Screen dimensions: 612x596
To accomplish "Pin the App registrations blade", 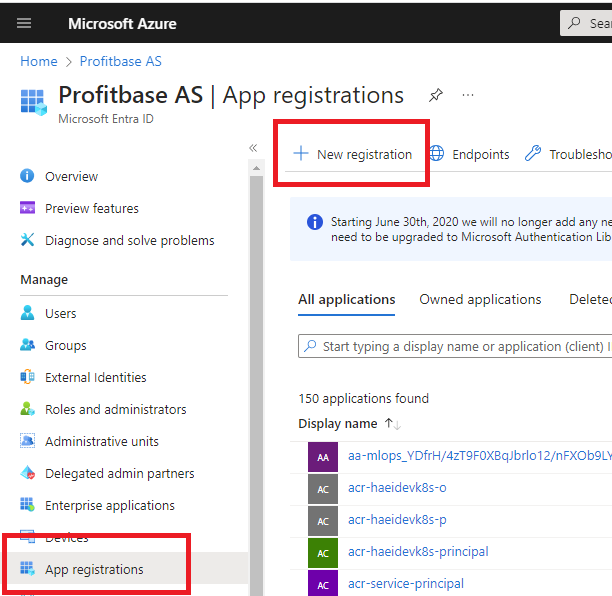I will tap(436, 95).
